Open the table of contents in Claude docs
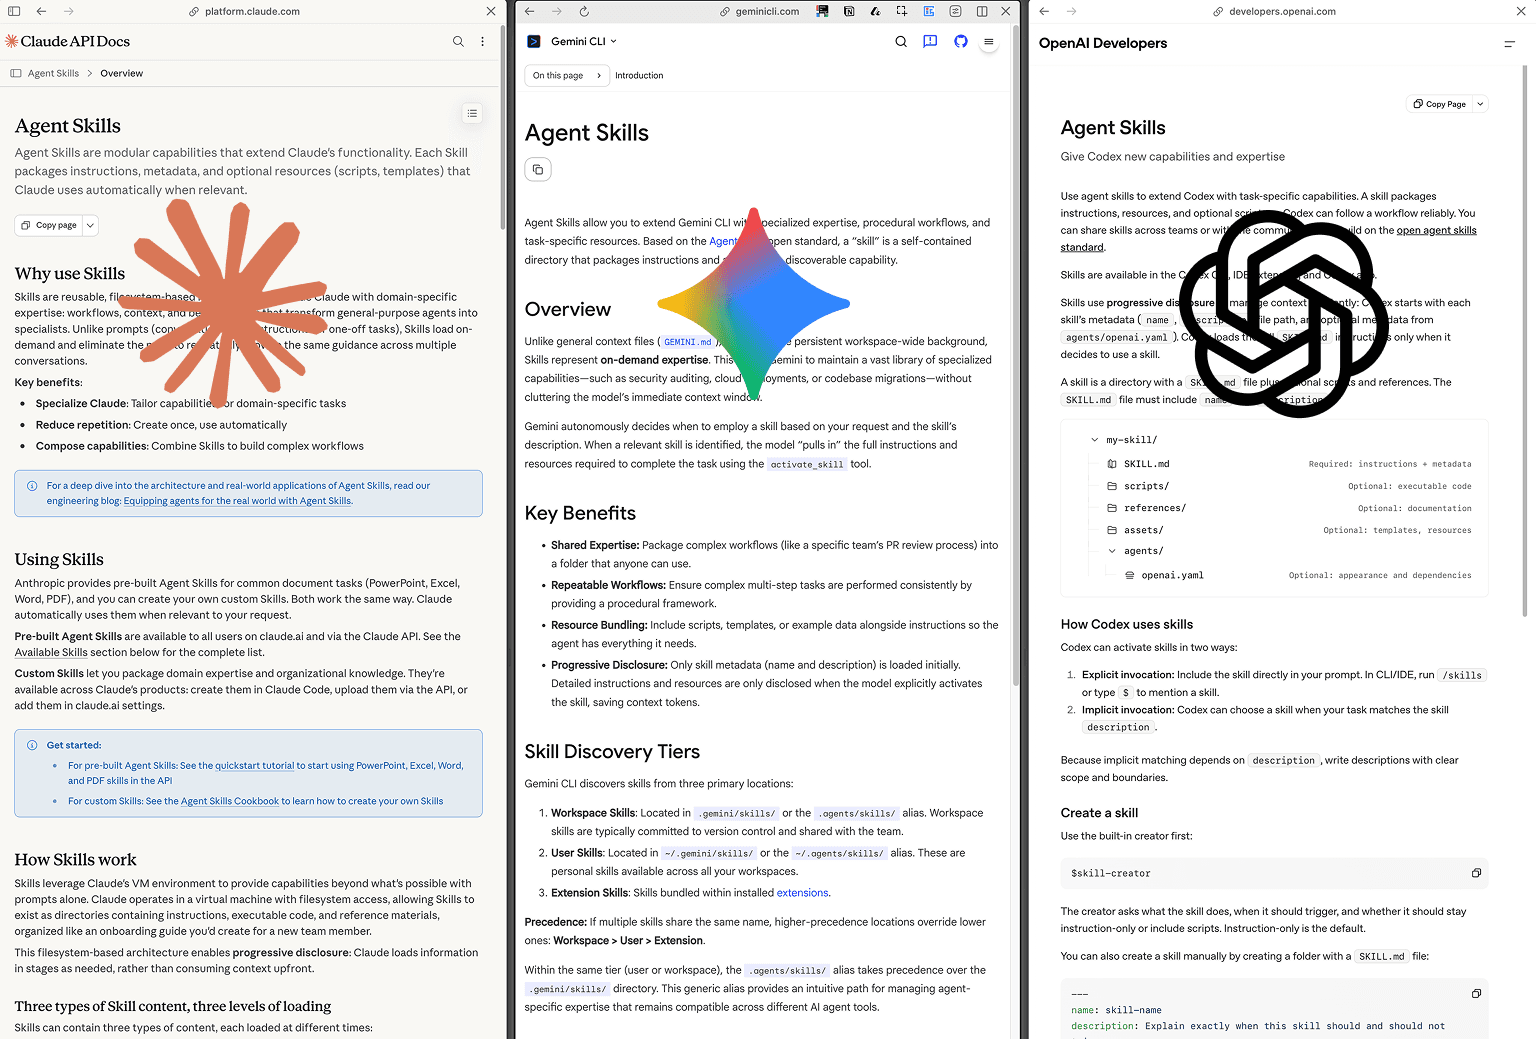 (472, 113)
